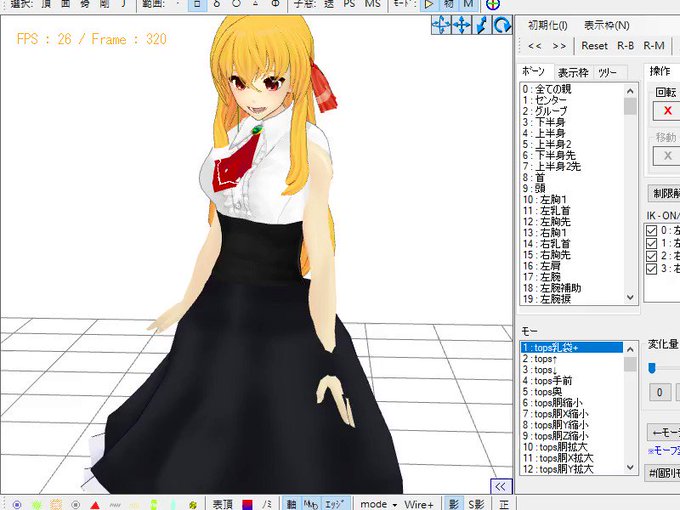Click the R-B button
This screenshot has height=510, width=680.
point(625,46)
